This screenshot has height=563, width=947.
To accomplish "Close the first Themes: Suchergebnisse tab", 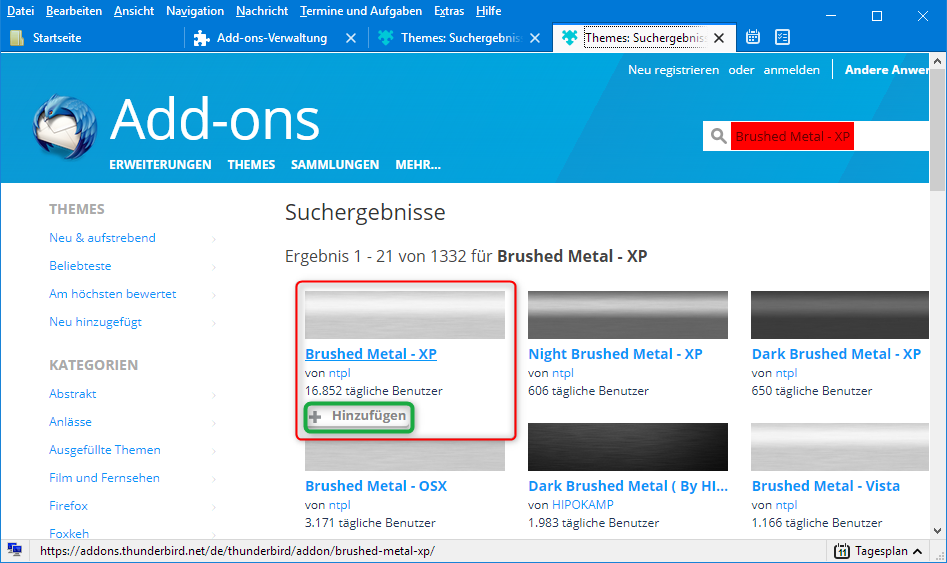I will click(x=534, y=38).
